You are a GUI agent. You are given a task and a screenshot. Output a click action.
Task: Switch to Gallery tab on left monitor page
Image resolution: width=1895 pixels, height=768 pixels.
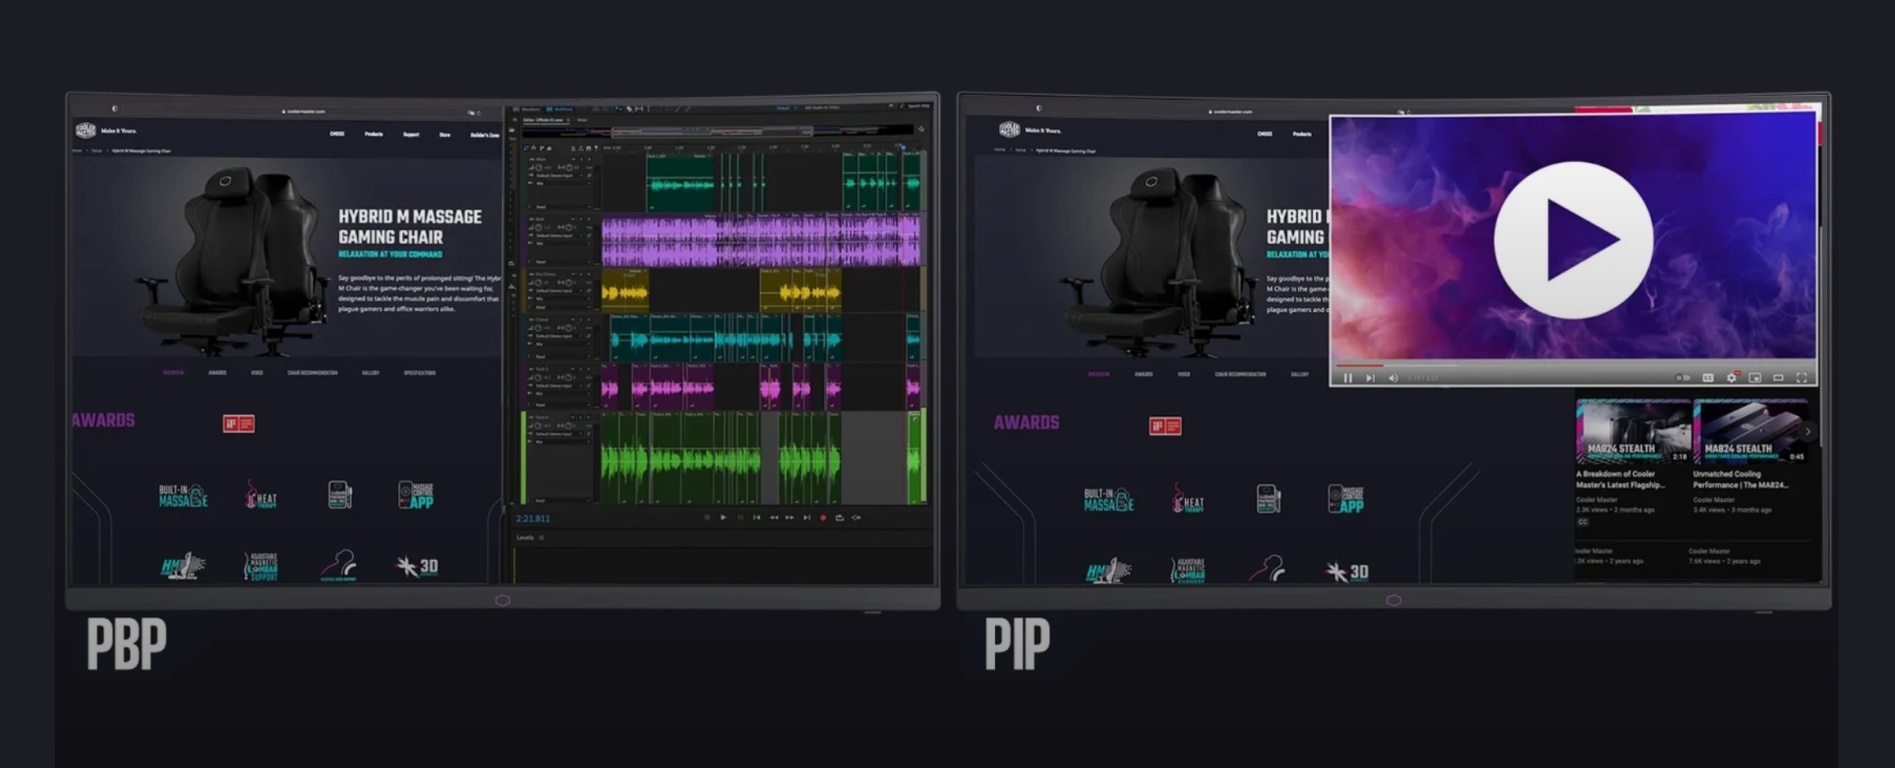(x=370, y=373)
